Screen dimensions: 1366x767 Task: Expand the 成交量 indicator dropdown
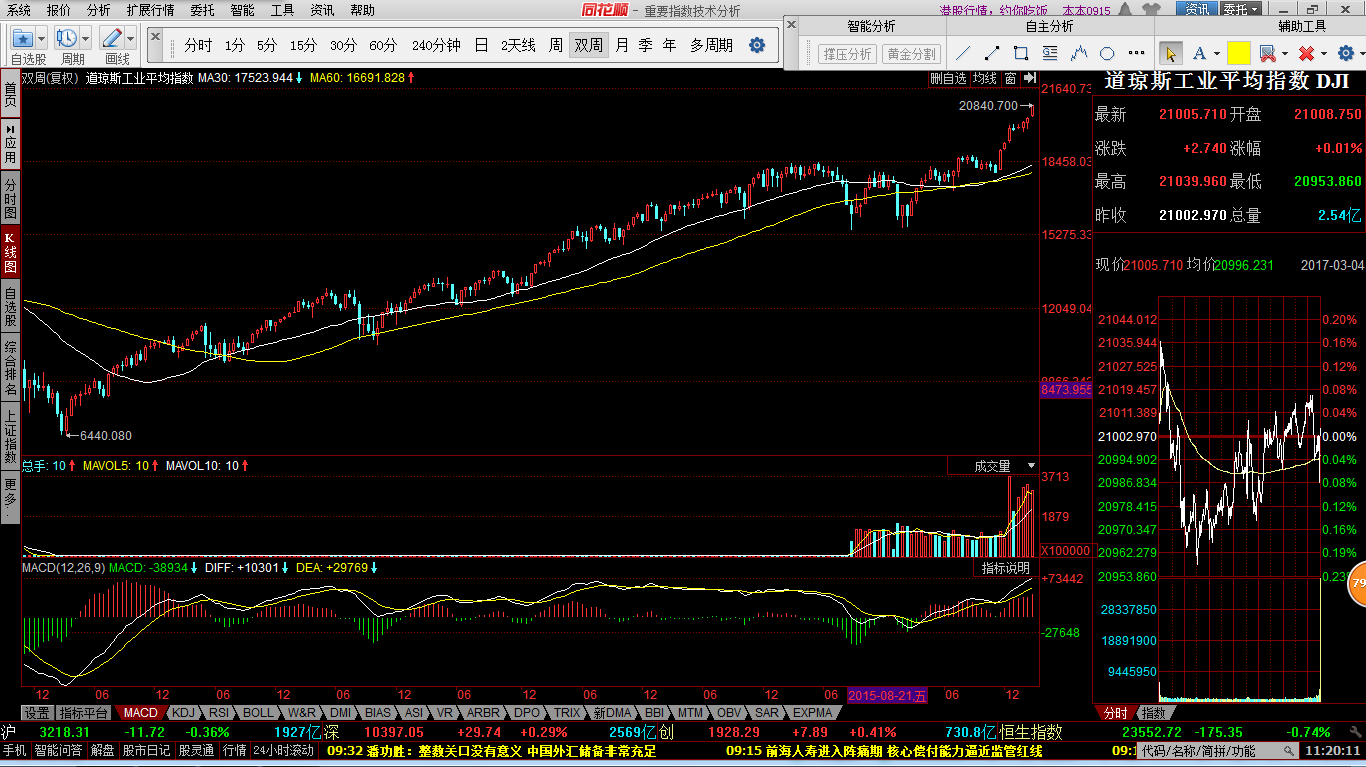pos(1031,466)
